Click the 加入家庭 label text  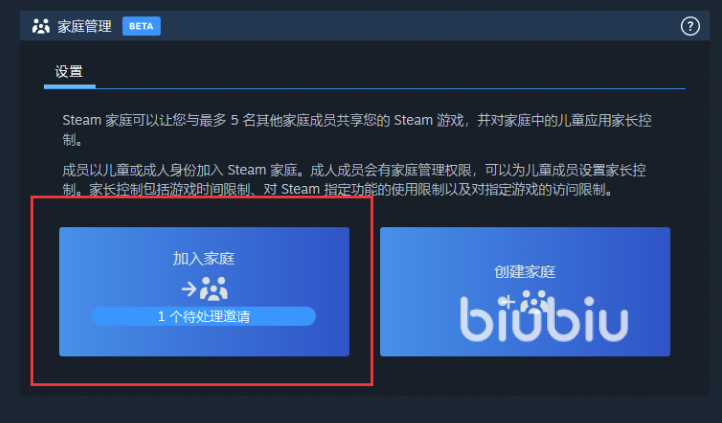pos(204,259)
